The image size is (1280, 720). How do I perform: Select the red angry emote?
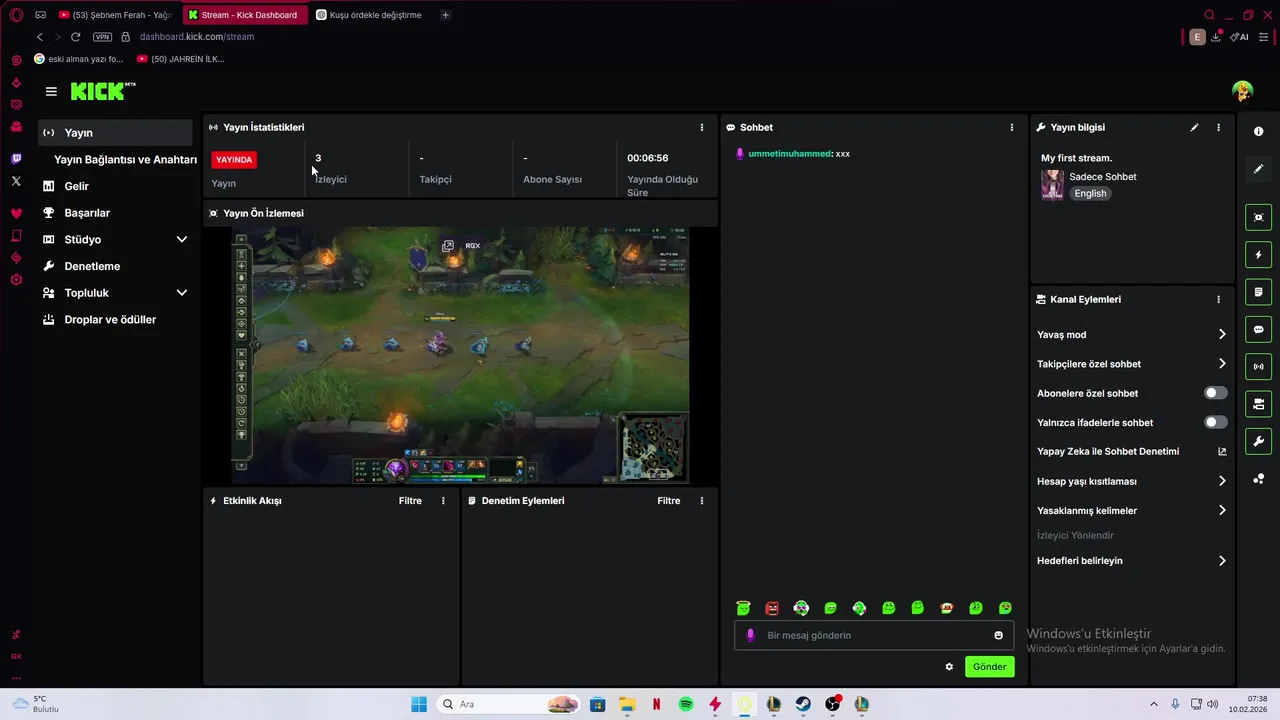click(x=772, y=608)
